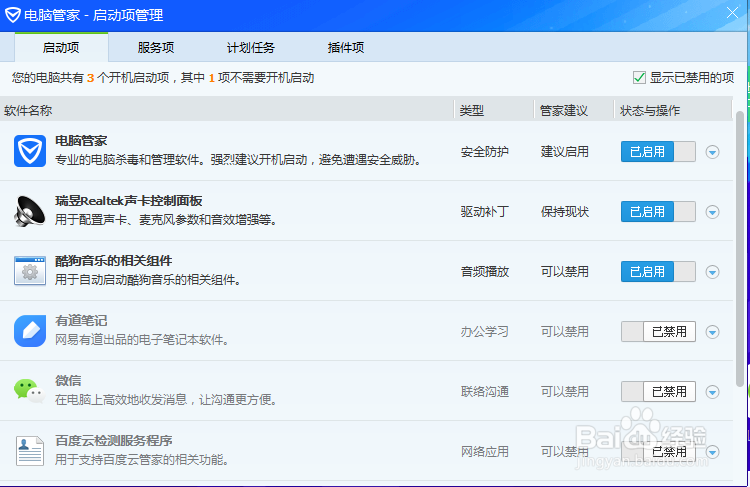Click 可以禁用 suggestion in 微信 row

(565, 392)
